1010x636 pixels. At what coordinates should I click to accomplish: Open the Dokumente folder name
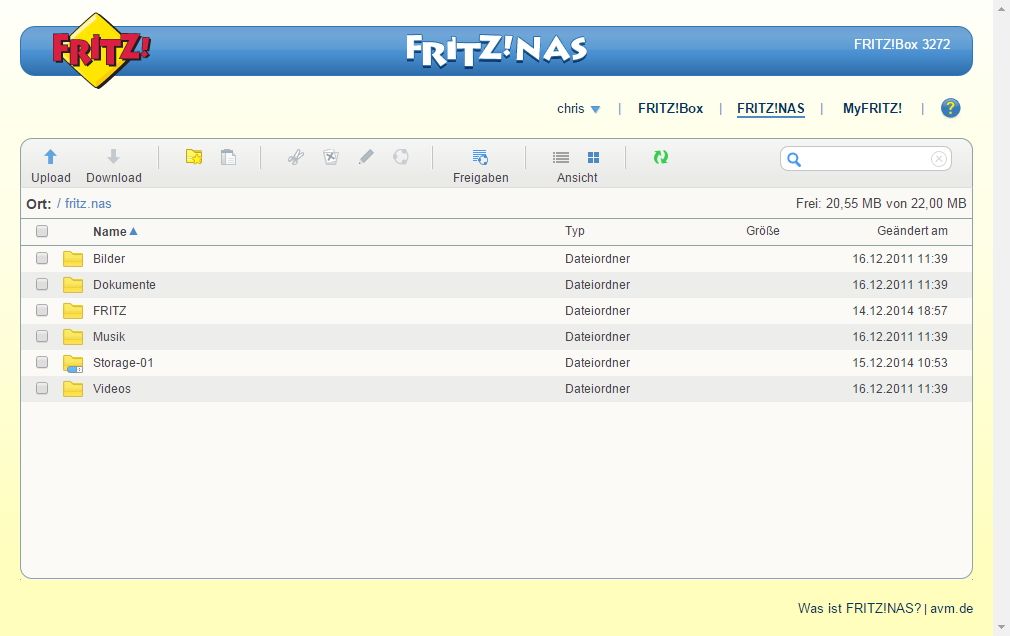click(124, 285)
